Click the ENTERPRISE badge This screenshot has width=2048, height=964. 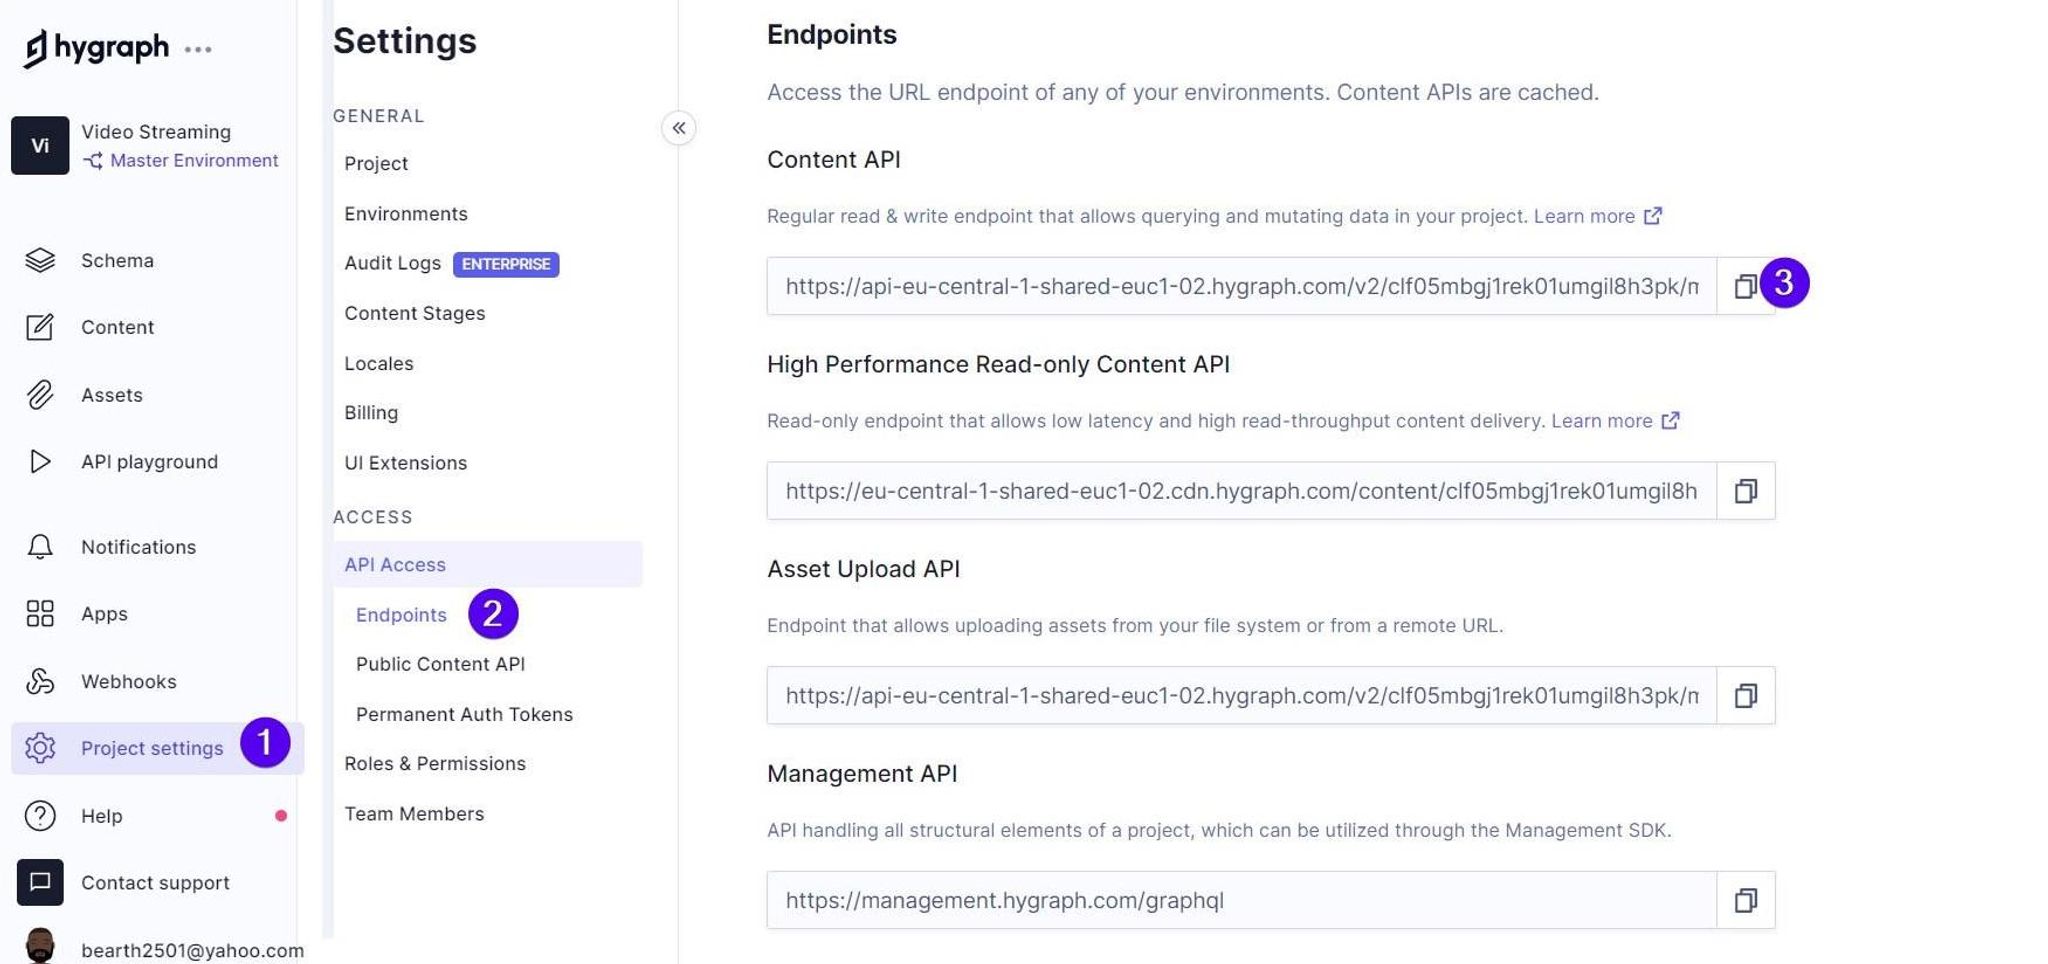pos(506,264)
